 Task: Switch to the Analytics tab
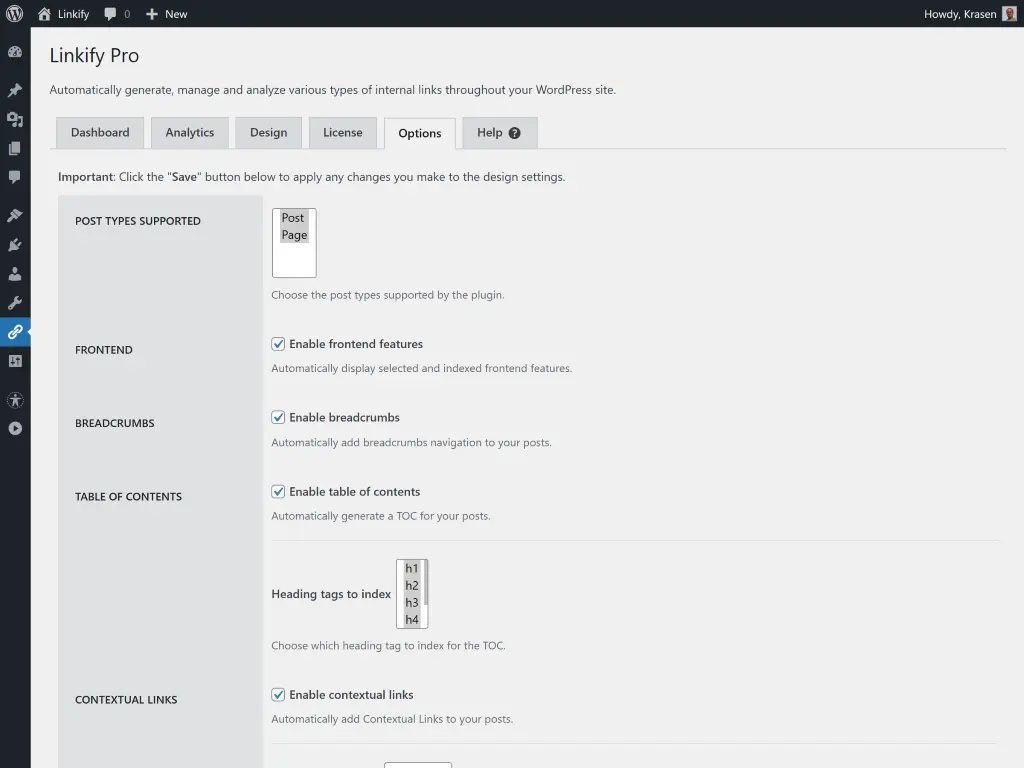click(x=189, y=132)
